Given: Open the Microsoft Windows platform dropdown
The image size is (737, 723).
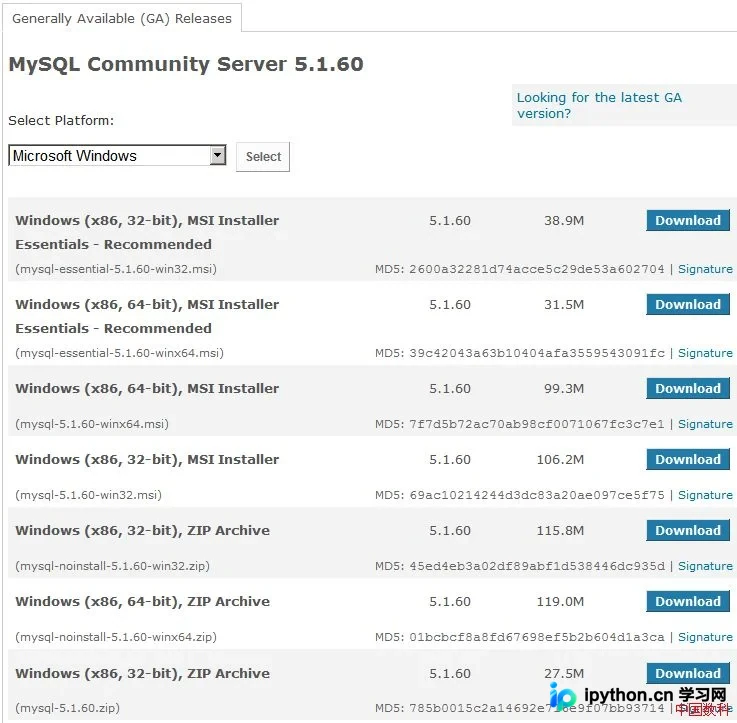Looking at the screenshot, I should (117, 156).
